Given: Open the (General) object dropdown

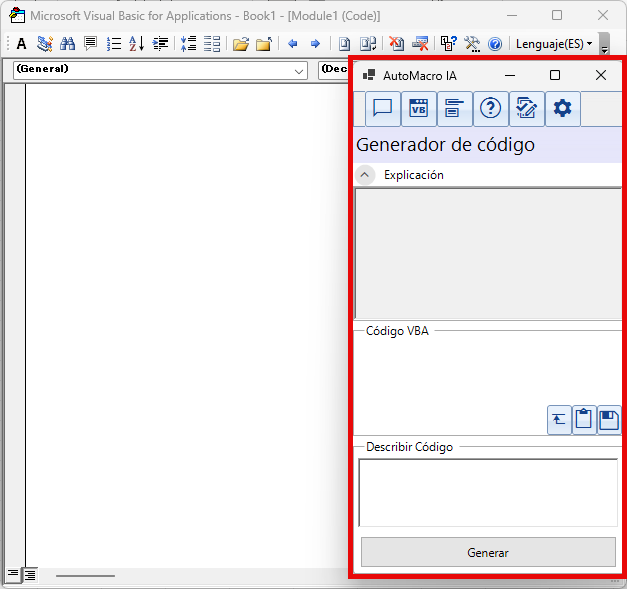Looking at the screenshot, I should tap(160, 70).
